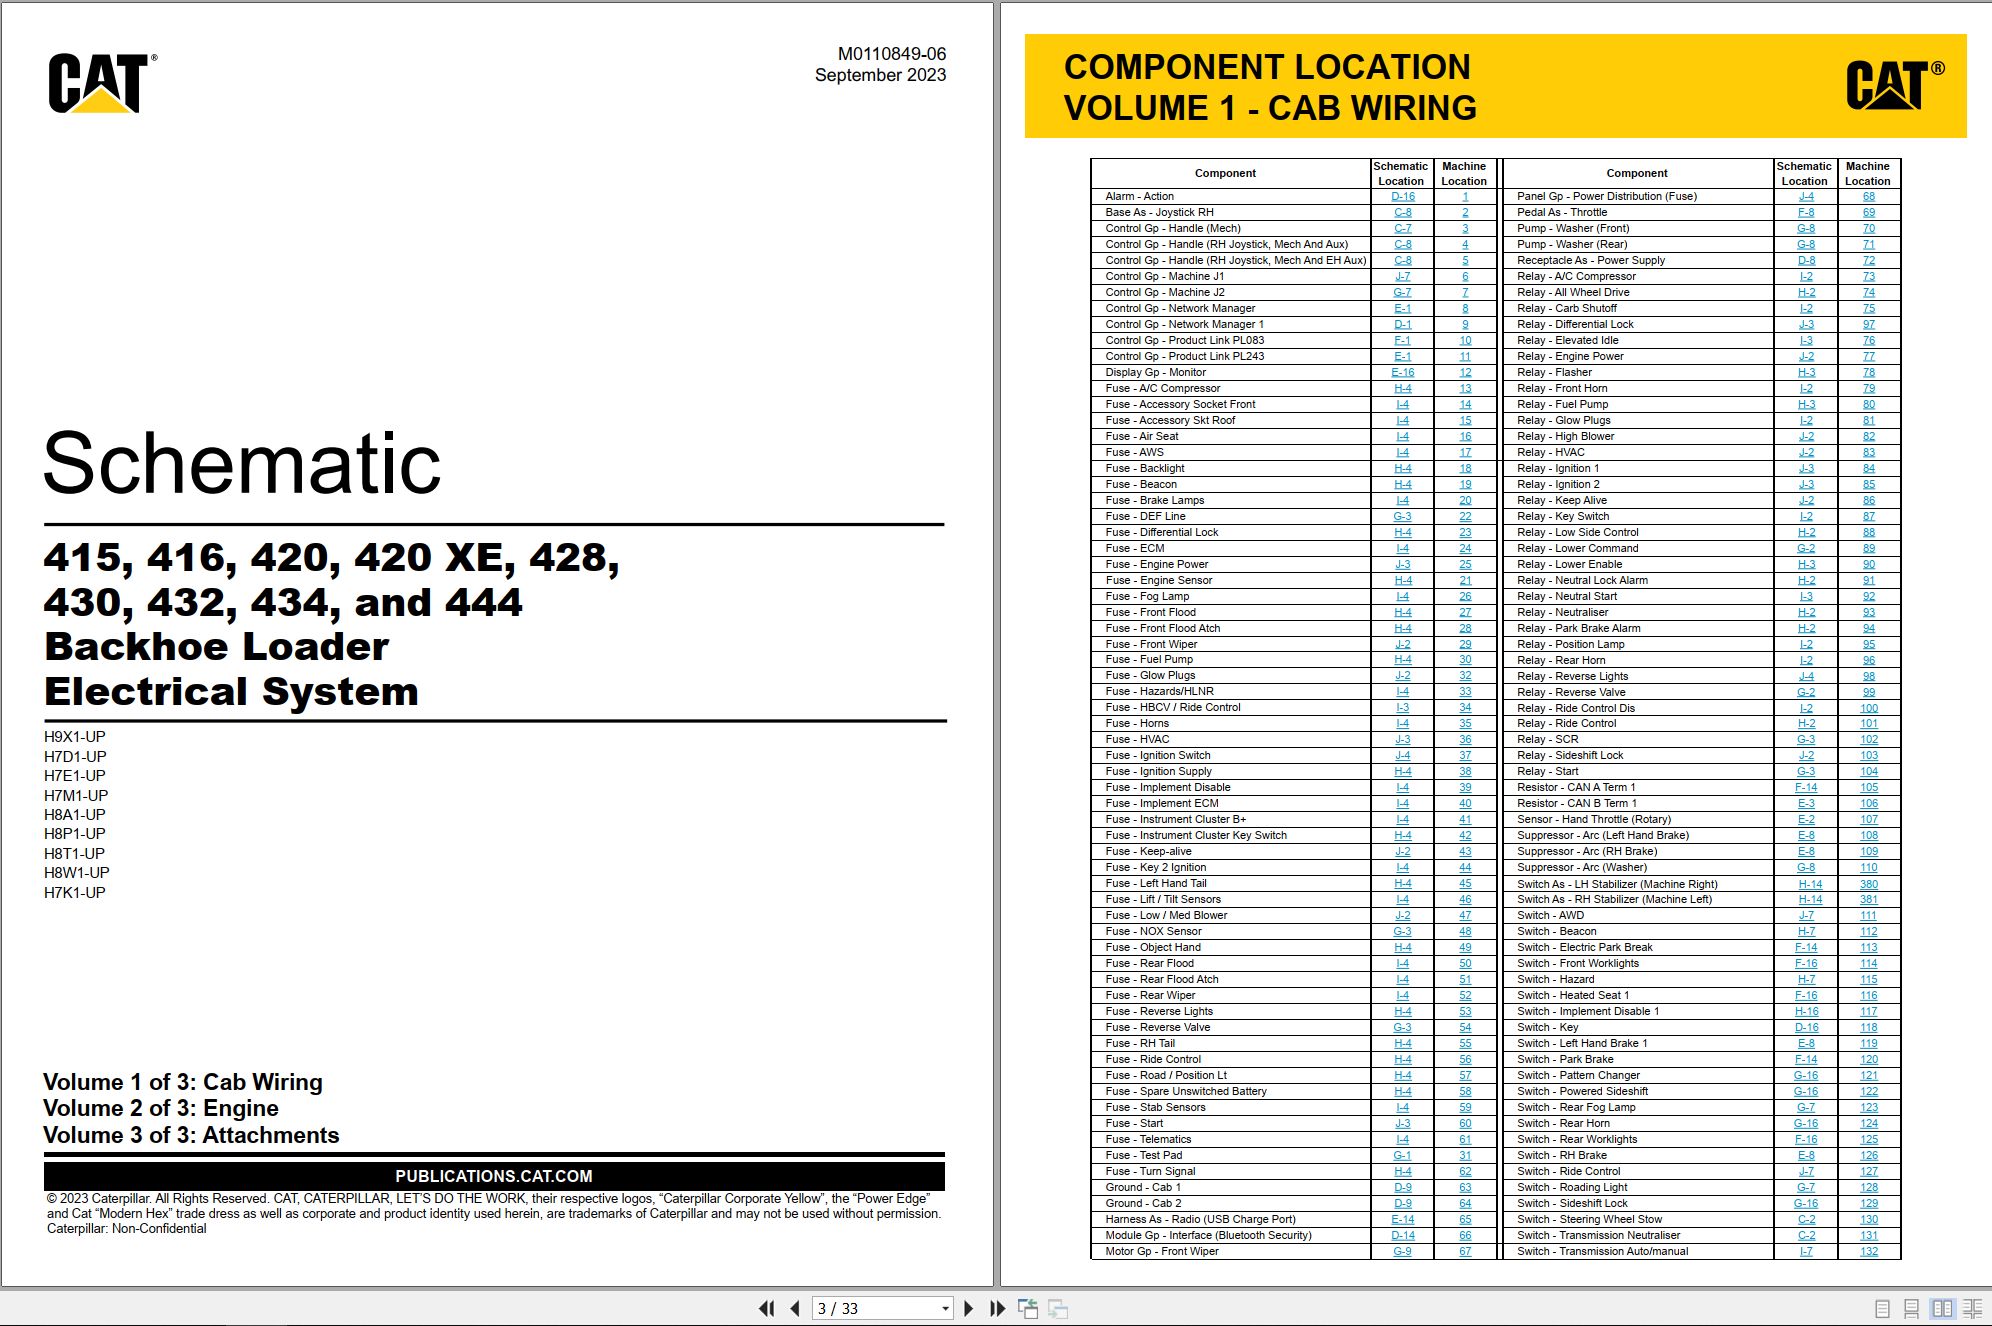Open machine location 1 for Alarm - Action
Screen dimensions: 1992x1326
(1465, 197)
